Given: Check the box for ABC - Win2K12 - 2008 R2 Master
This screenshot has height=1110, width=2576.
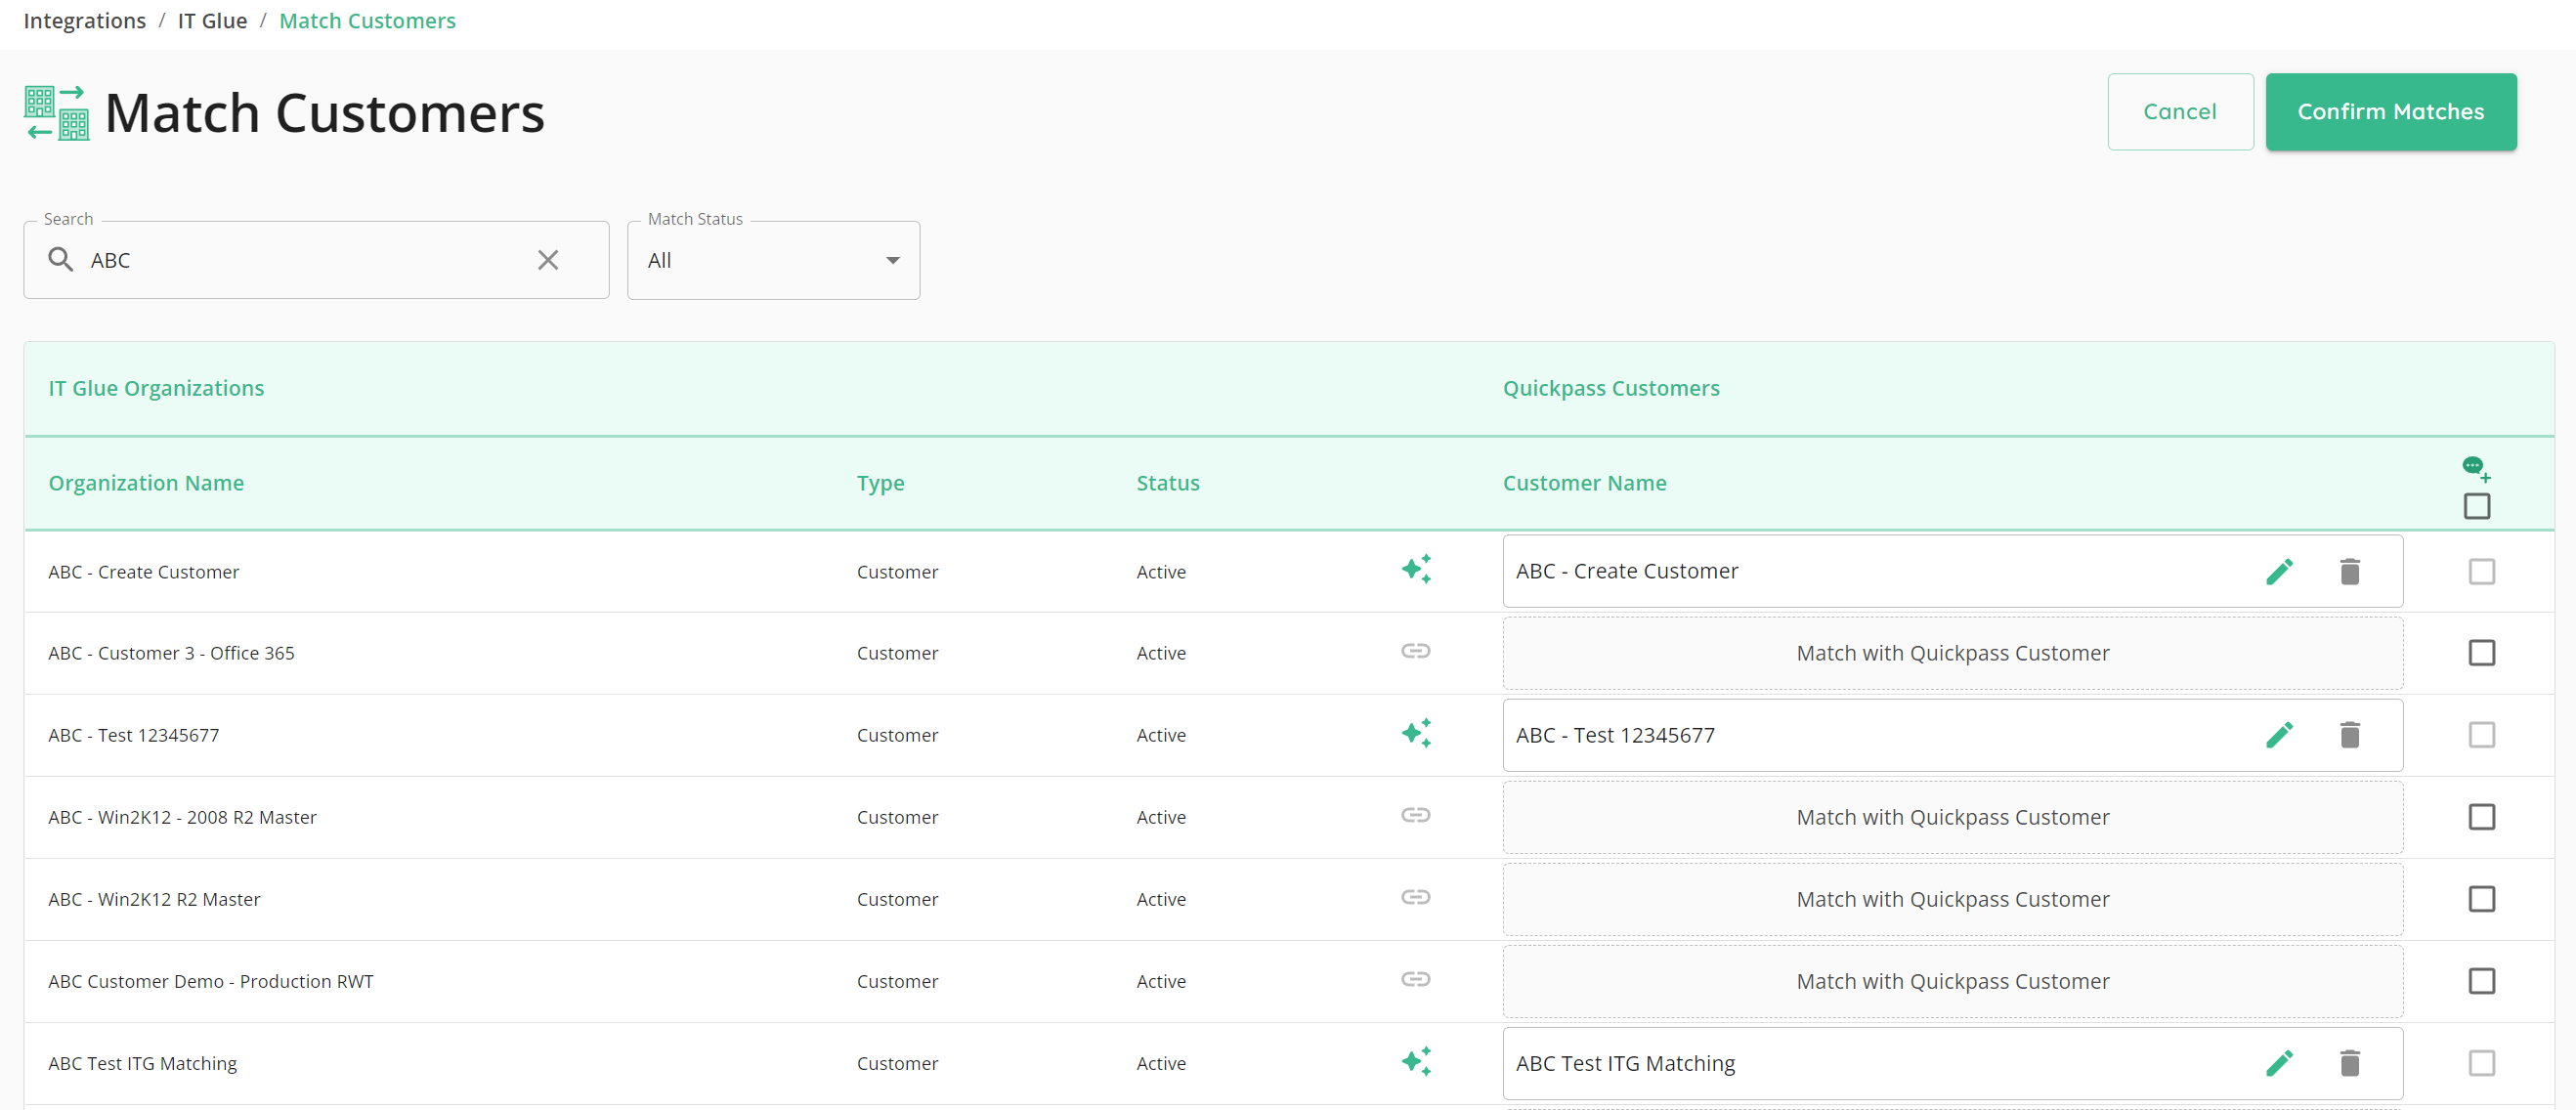Looking at the screenshot, I should tap(2482, 818).
